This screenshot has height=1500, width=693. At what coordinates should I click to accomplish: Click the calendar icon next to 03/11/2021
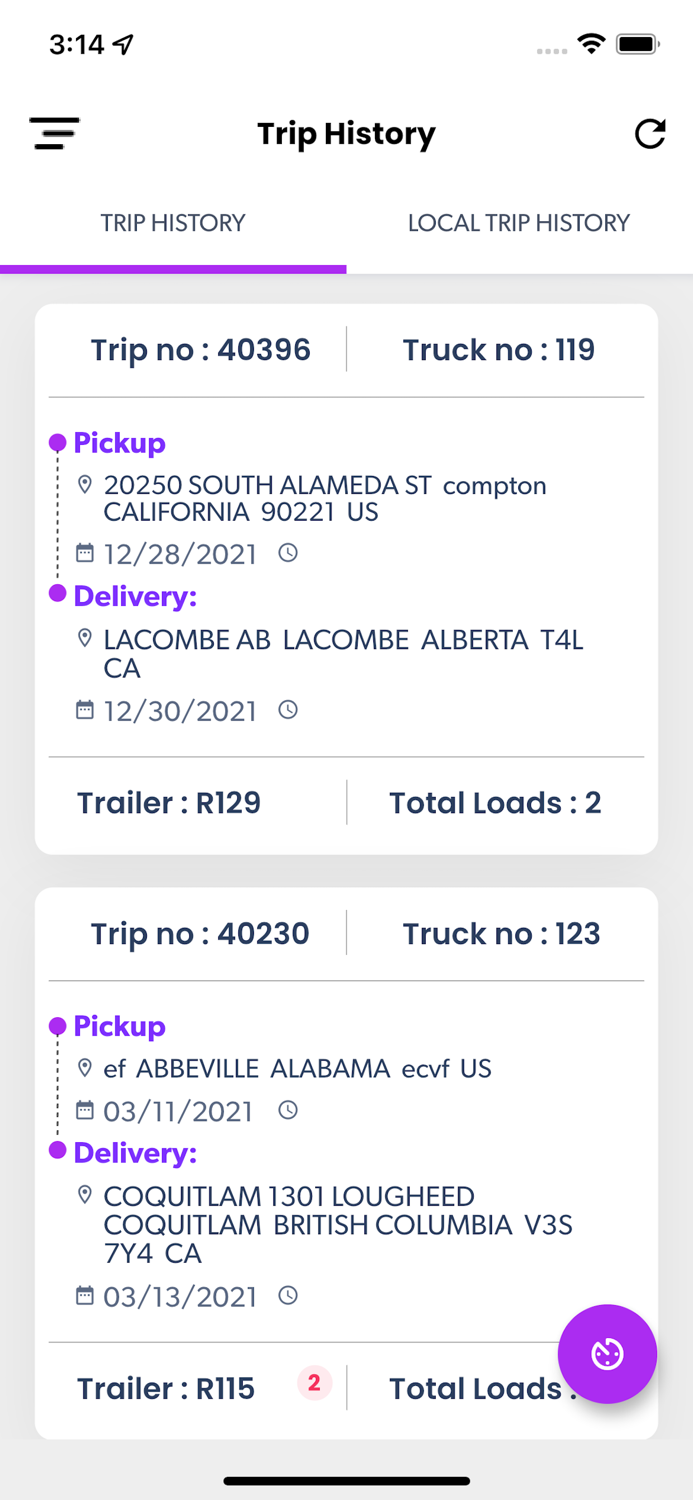(84, 1109)
